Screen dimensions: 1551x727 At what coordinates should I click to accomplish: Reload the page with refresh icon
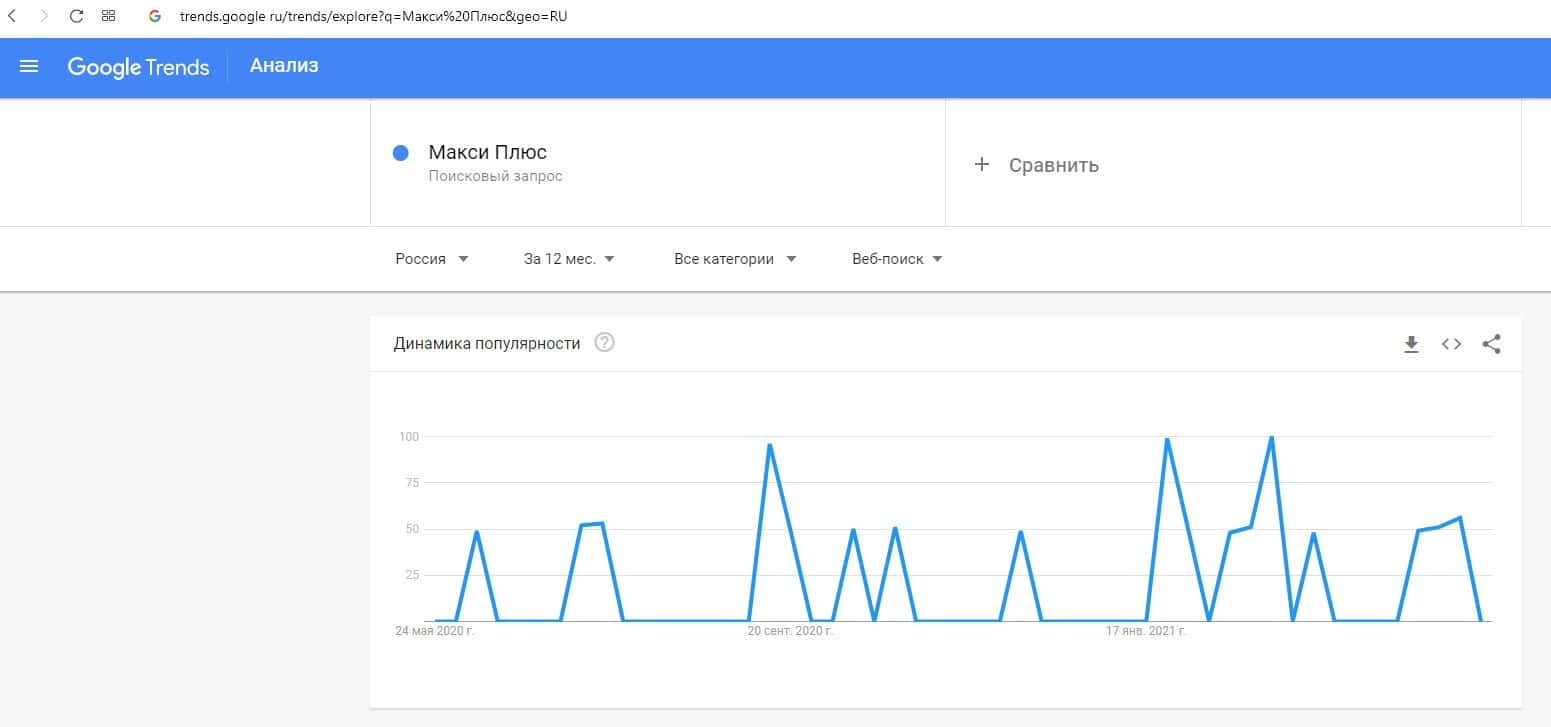[76, 16]
